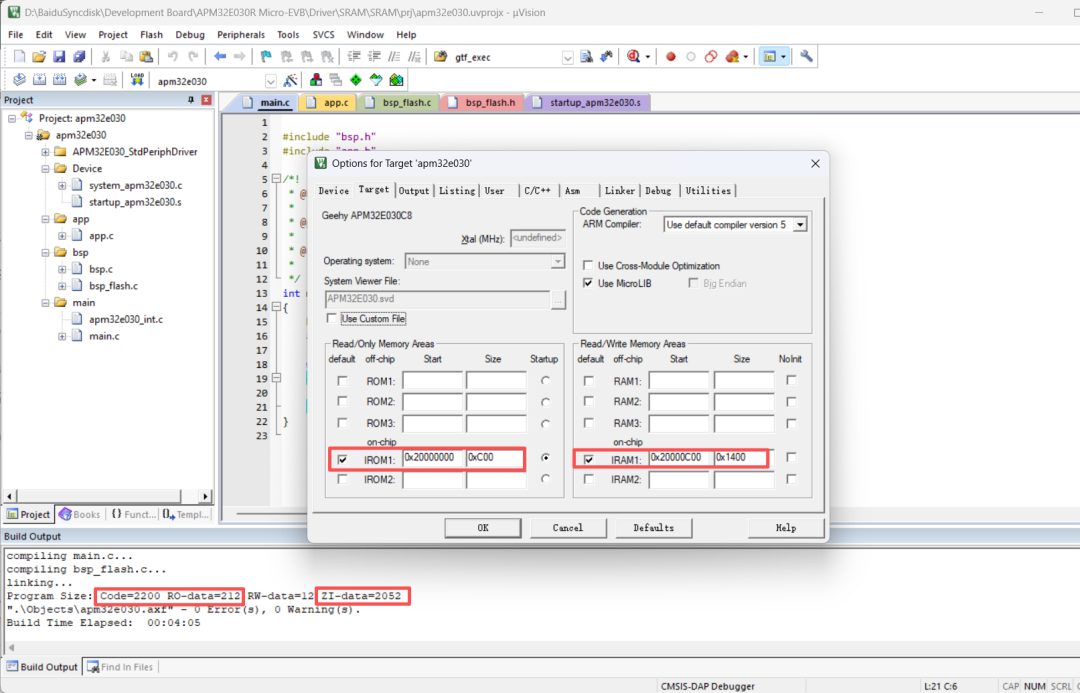Open the ARM Compiler version dropdown
Image resolution: width=1080 pixels, height=693 pixels.
coord(799,225)
